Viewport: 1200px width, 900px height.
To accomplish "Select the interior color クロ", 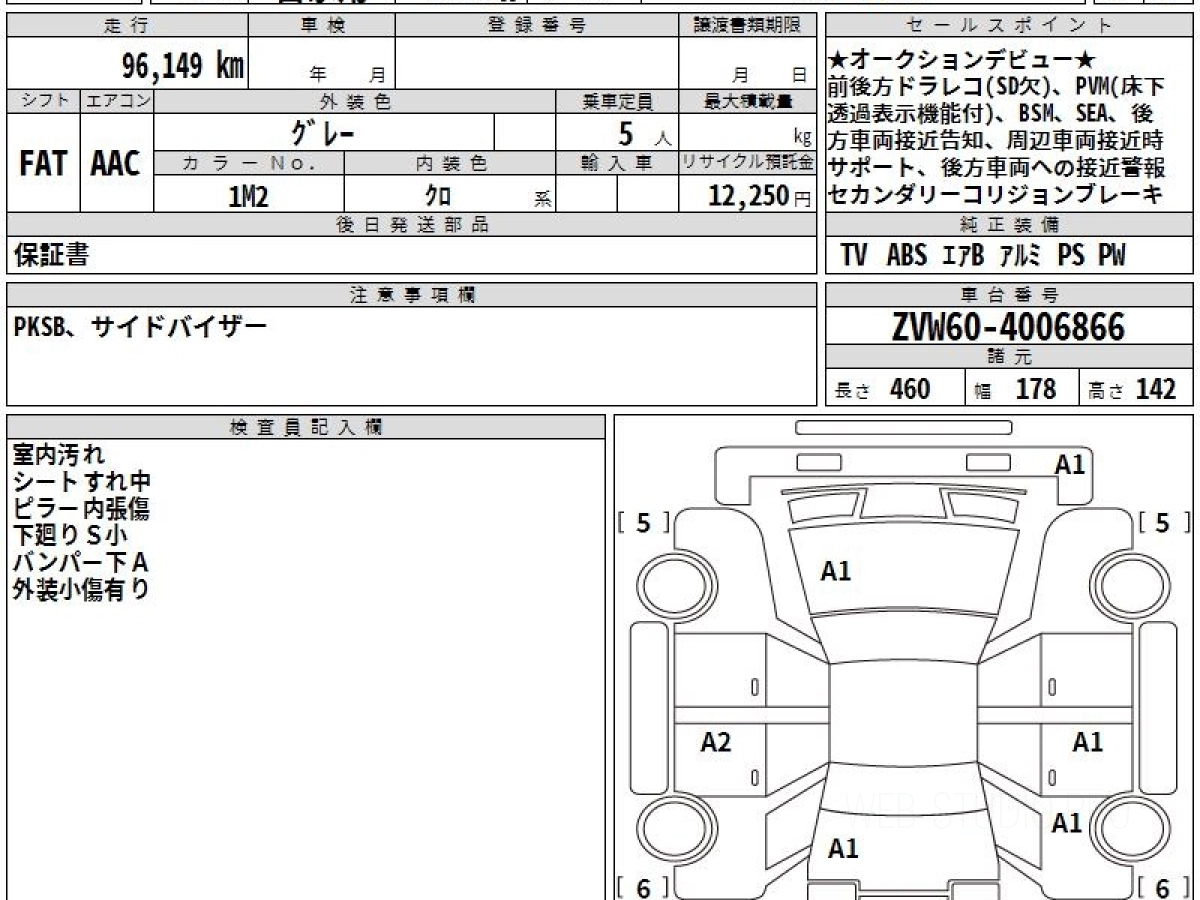I will (x=438, y=196).
